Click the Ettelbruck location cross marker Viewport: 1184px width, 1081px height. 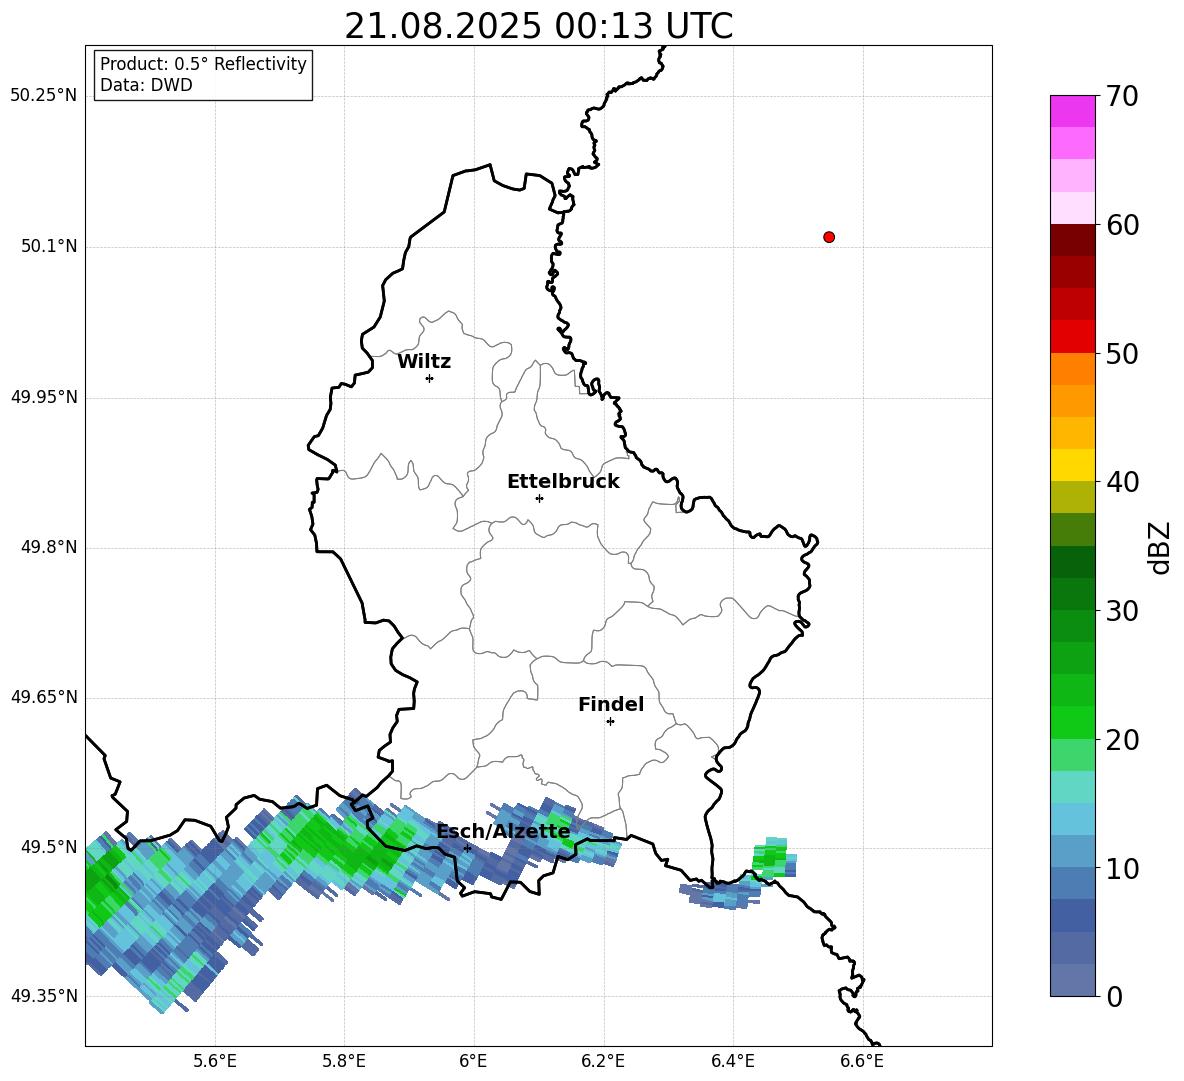click(539, 498)
